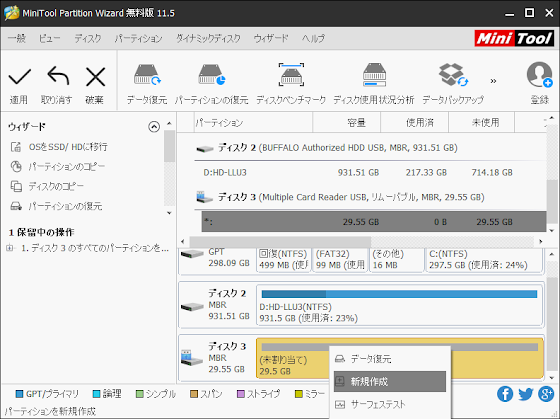Click the Register (登録) user icon
Image resolution: width=560 pixels, height=419 pixels.
tap(539, 75)
